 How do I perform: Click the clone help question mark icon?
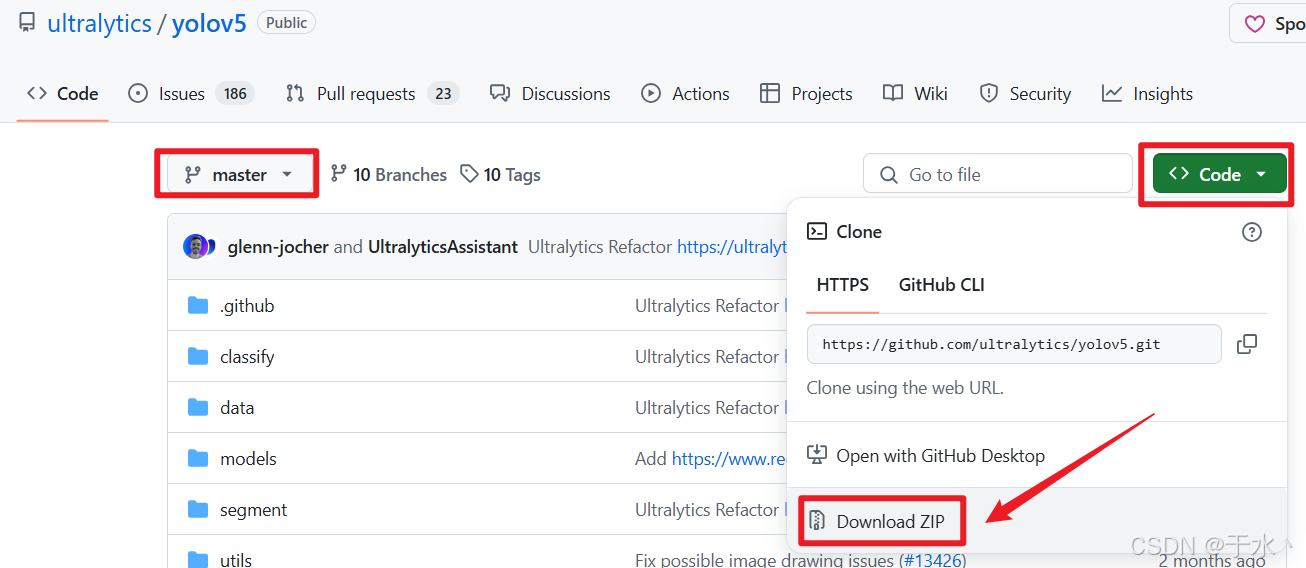point(1251,232)
